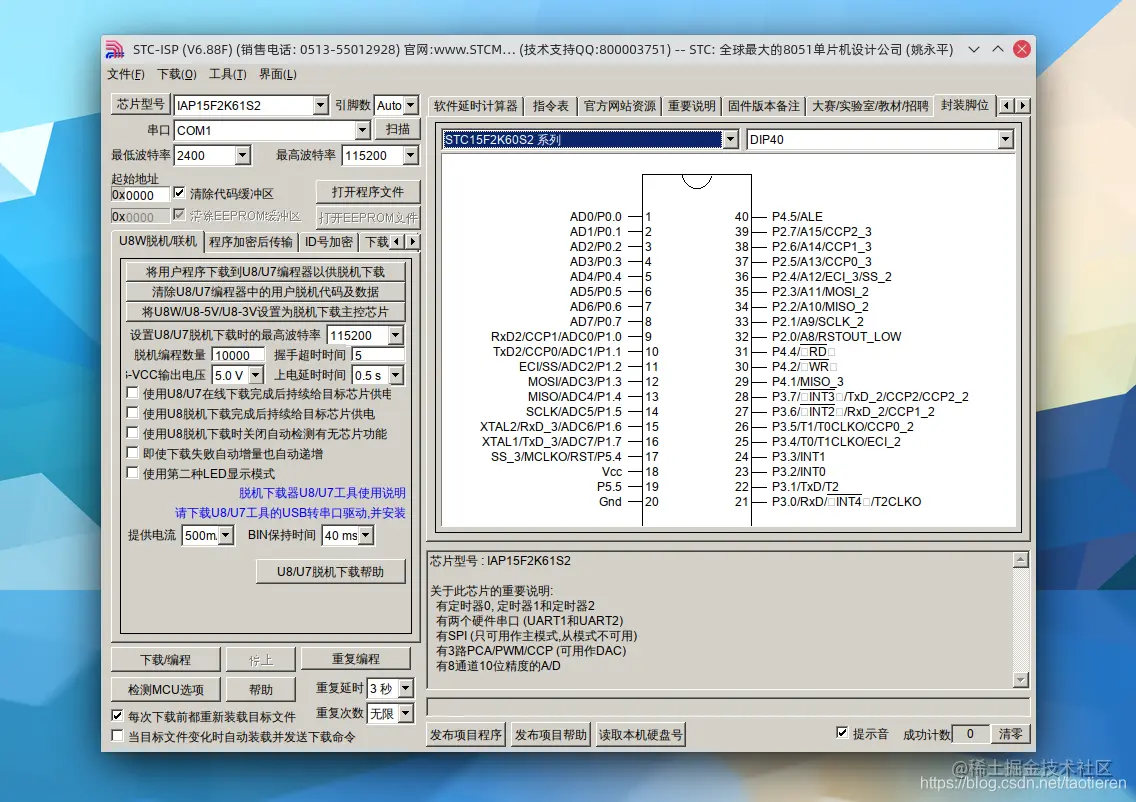Toggle the 提示音 checkbox
This screenshot has width=1136, height=802.
(842, 733)
